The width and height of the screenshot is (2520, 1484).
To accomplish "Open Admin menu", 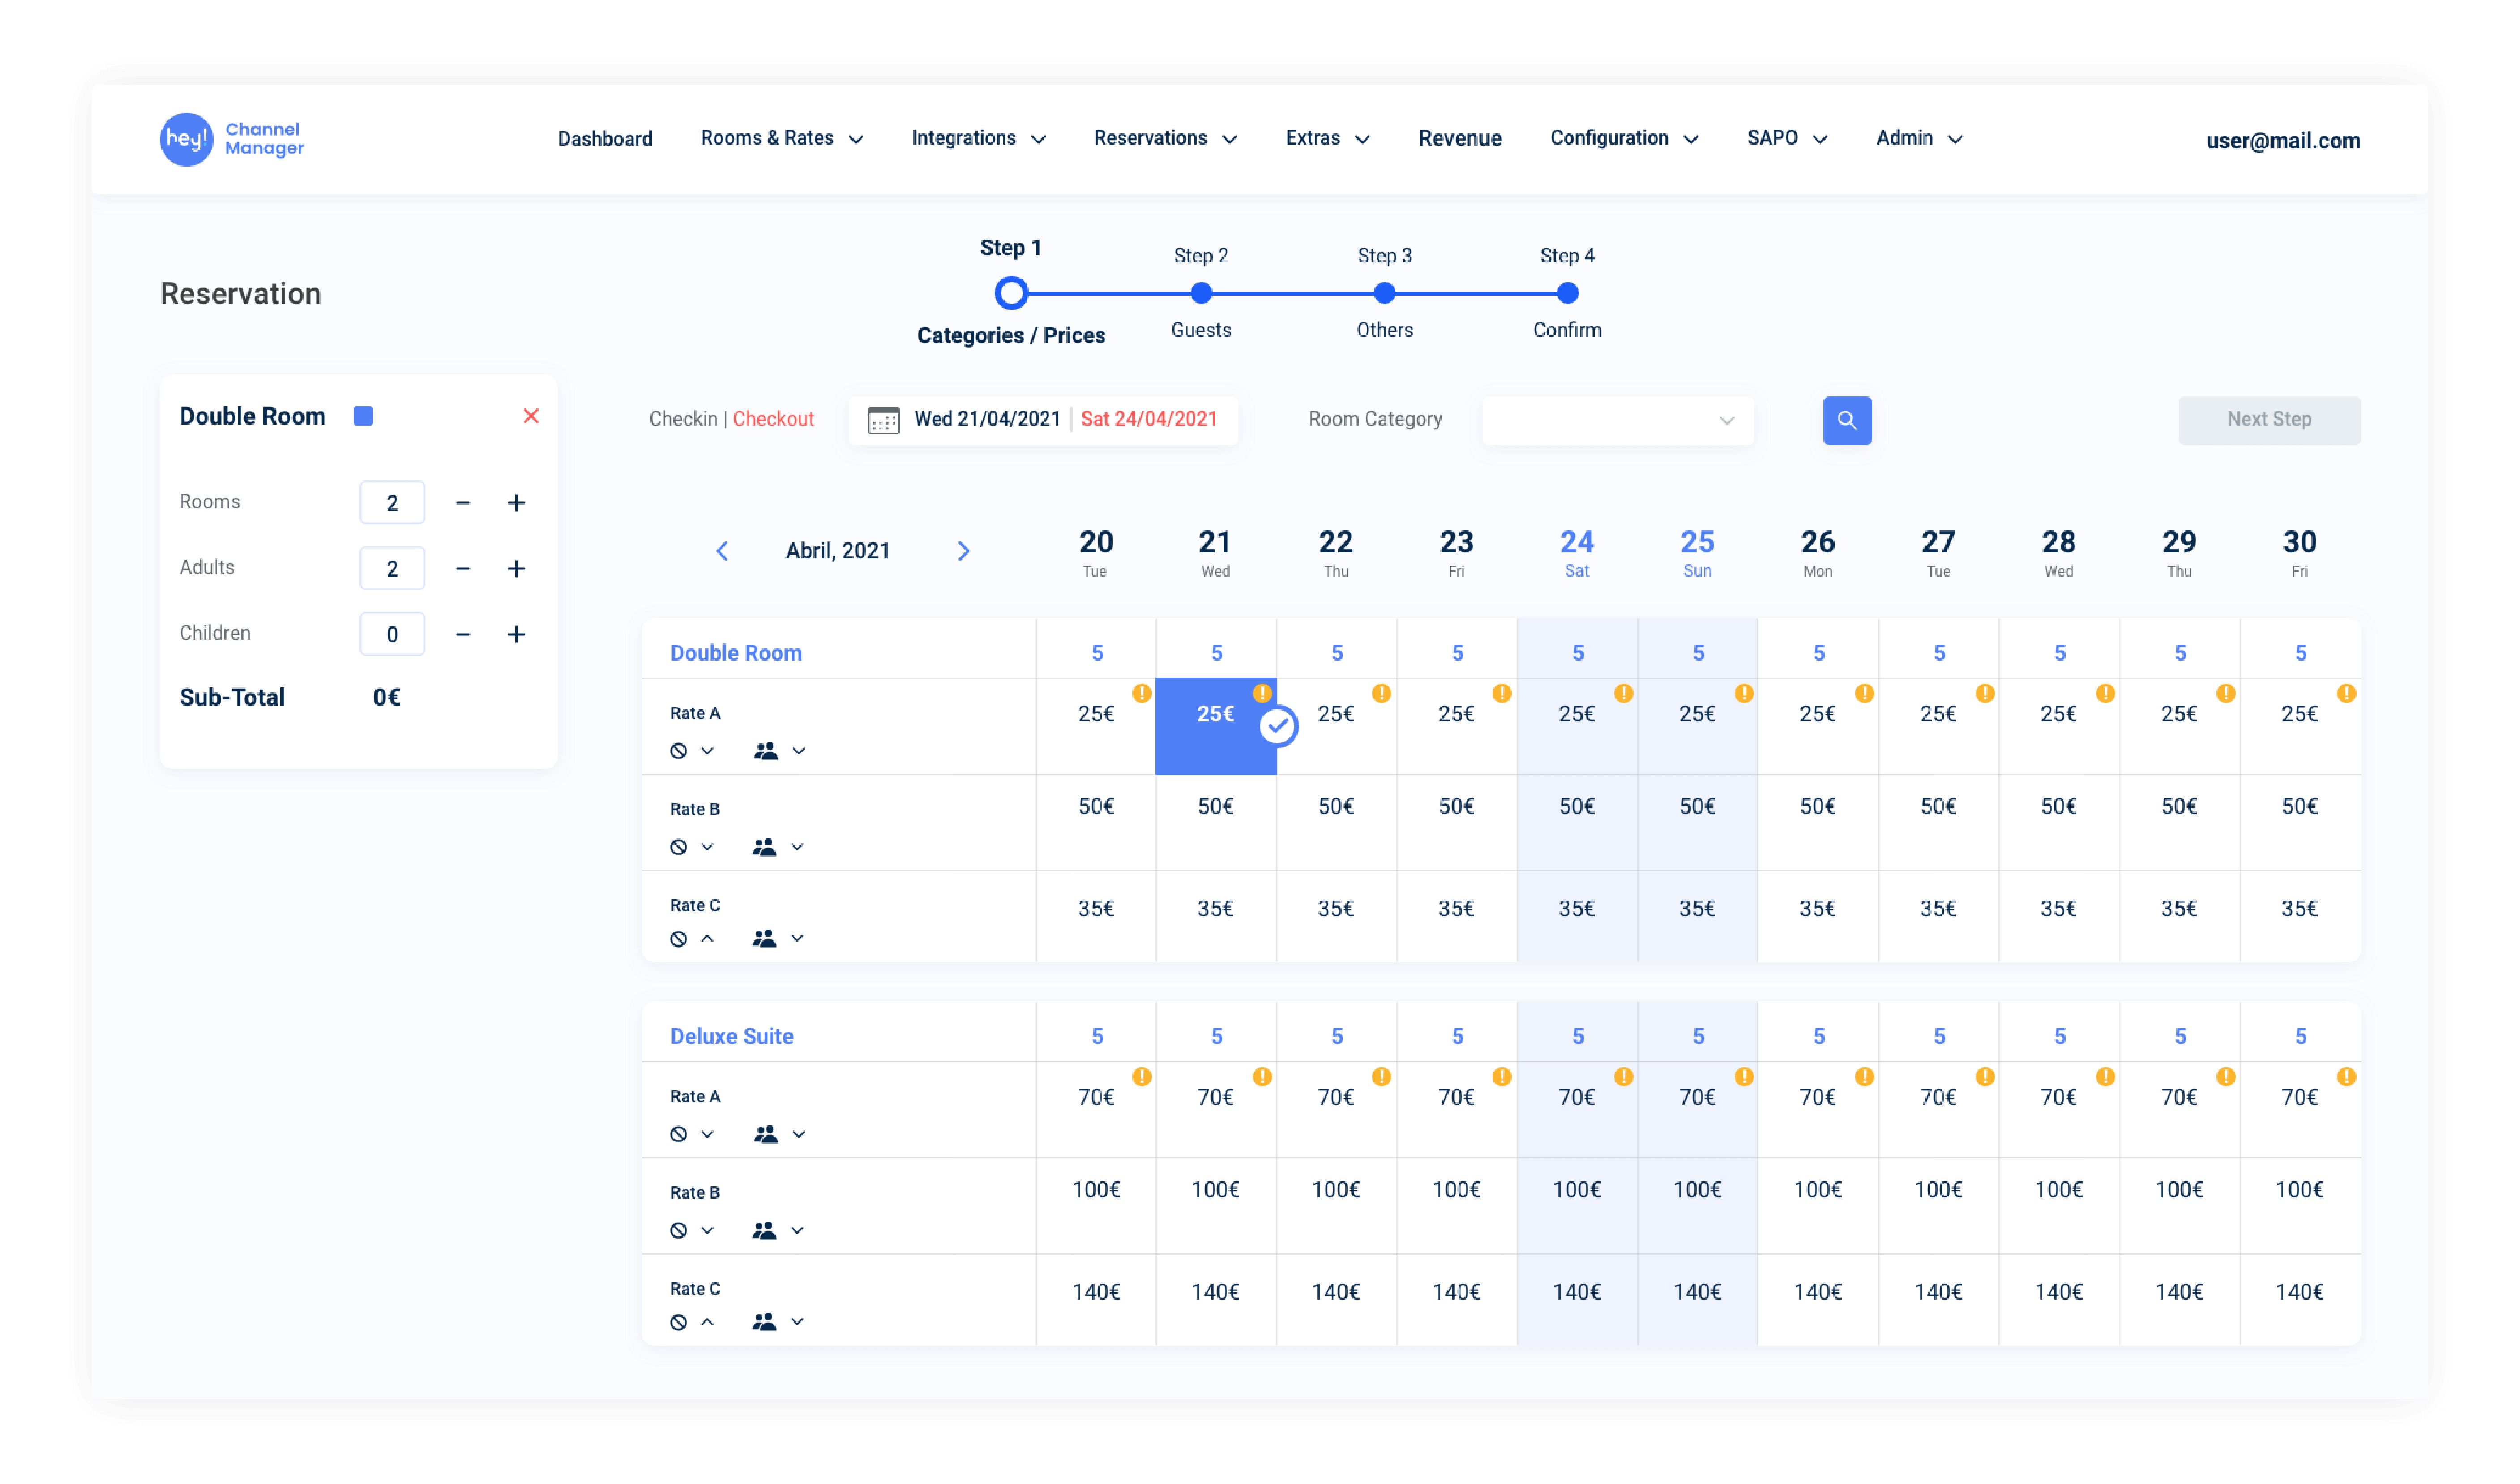I will click(x=1919, y=139).
